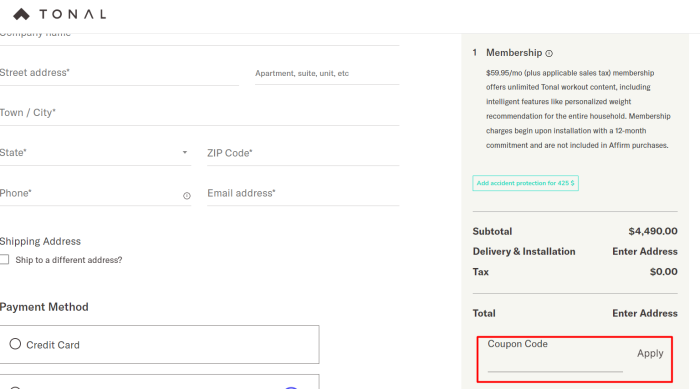Click Enter Address beside Delivery & Installation
The height and width of the screenshot is (389, 700).
pyautogui.click(x=645, y=251)
